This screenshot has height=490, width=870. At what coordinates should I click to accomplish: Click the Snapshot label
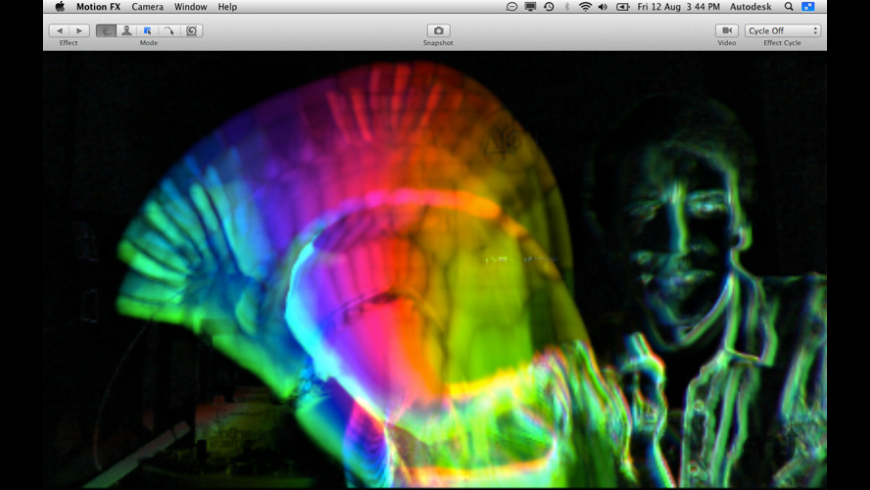(x=438, y=43)
